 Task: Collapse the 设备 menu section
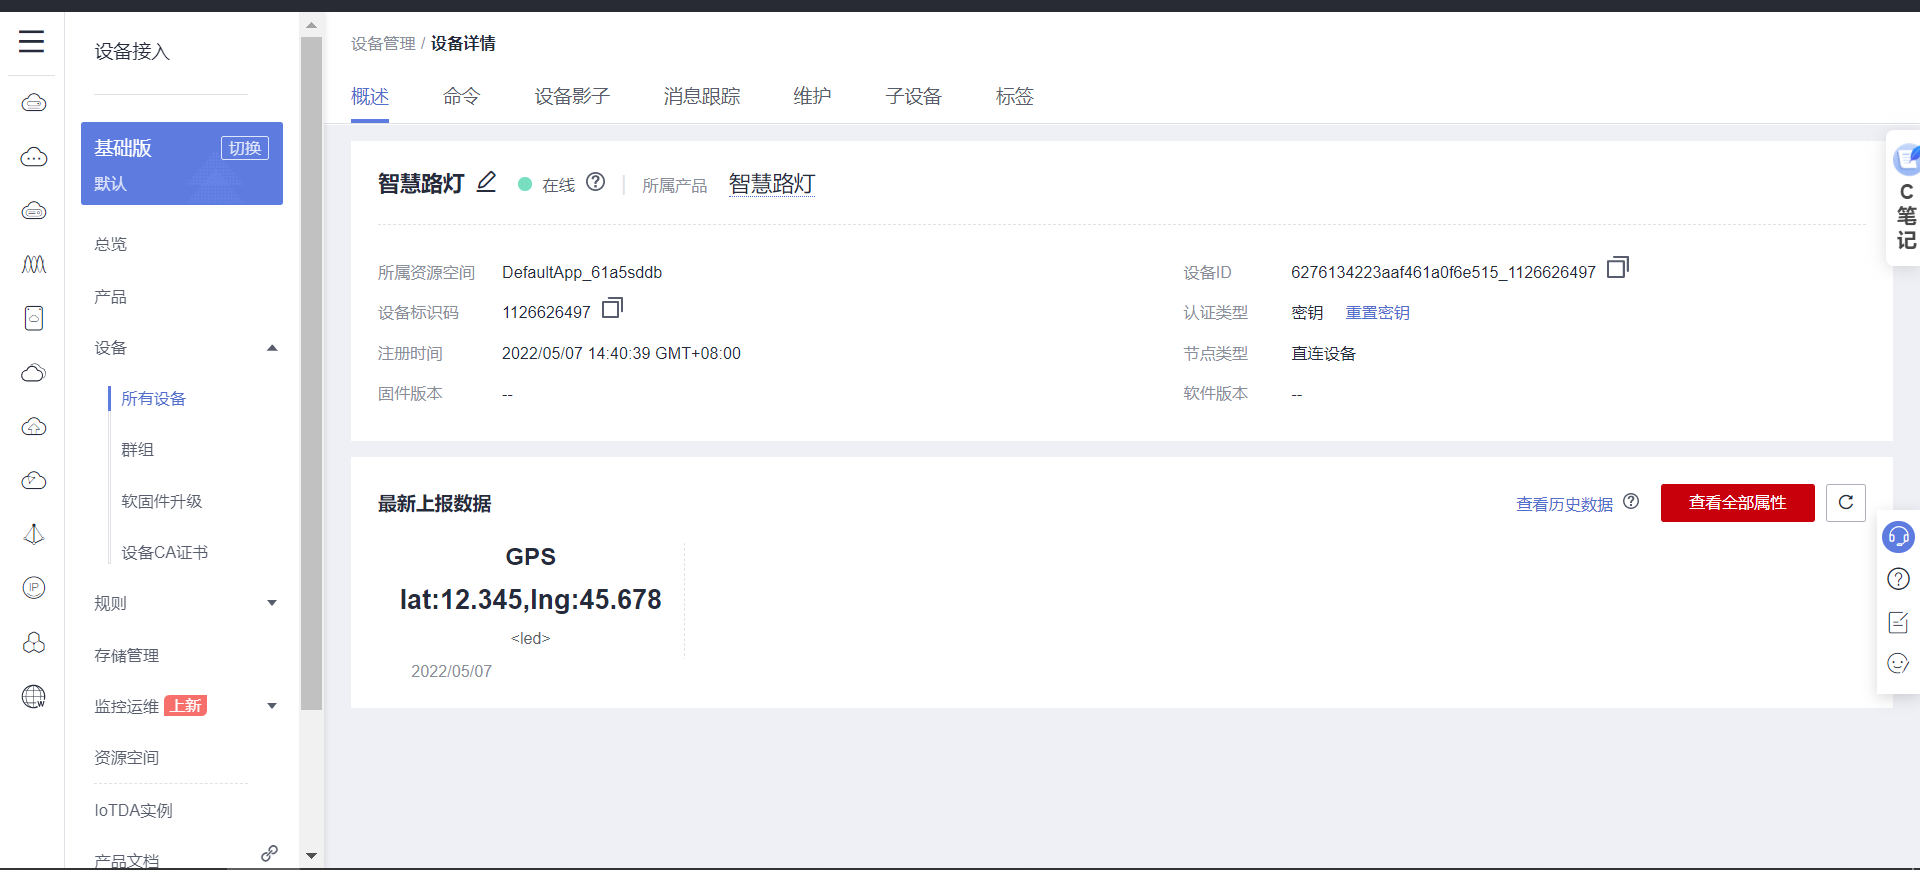(x=272, y=348)
